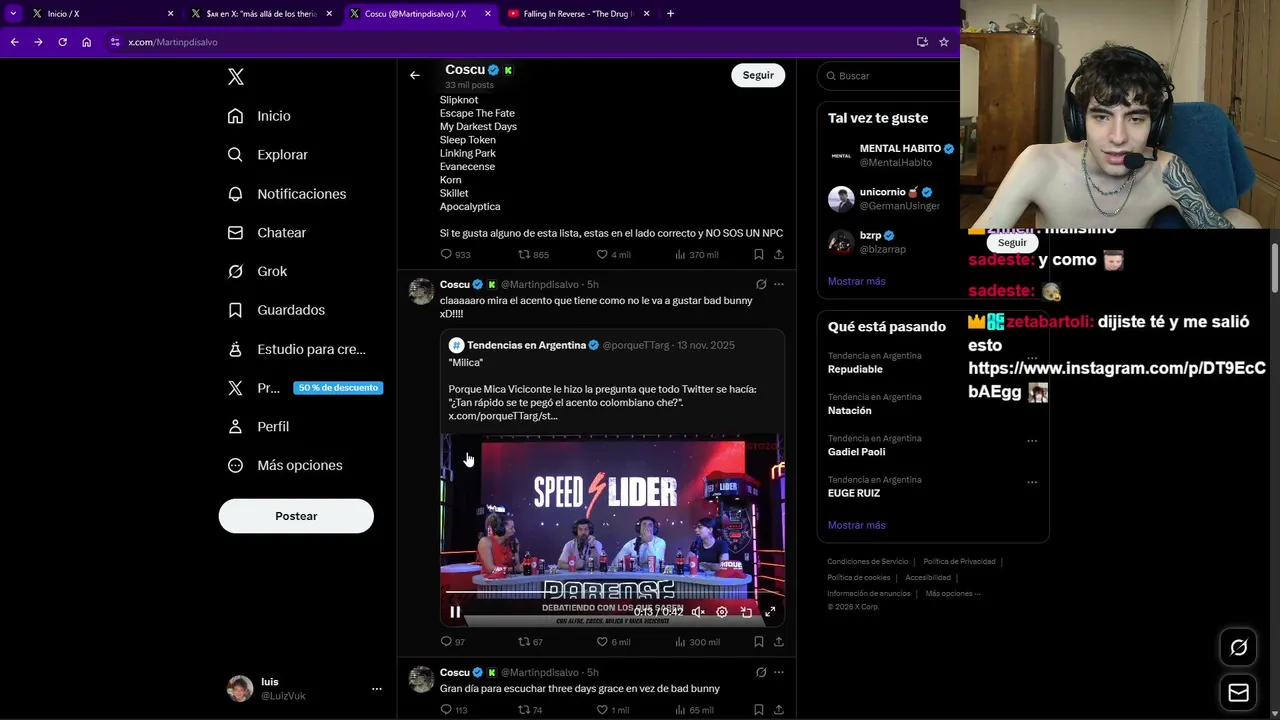
Task: Click Mostrar más under Tal vez te guste
Action: coord(856,281)
